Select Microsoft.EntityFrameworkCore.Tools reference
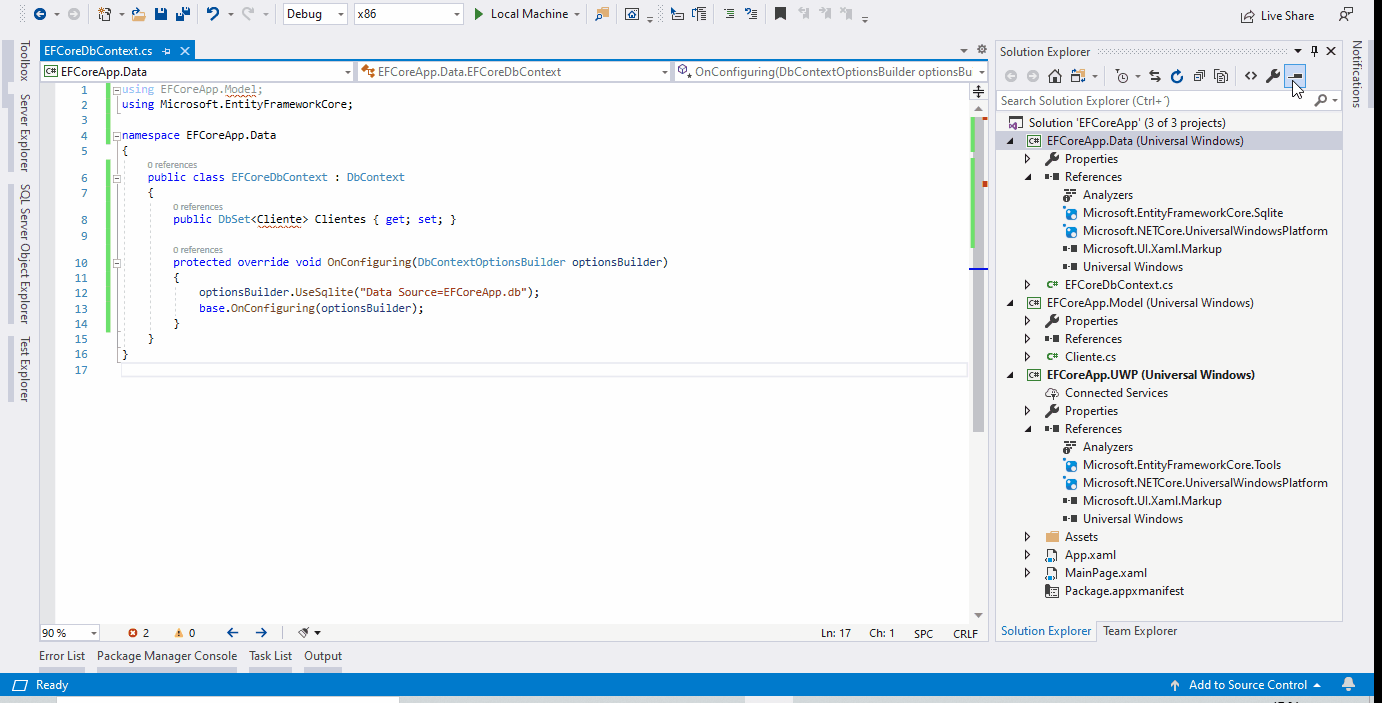 click(x=1181, y=465)
